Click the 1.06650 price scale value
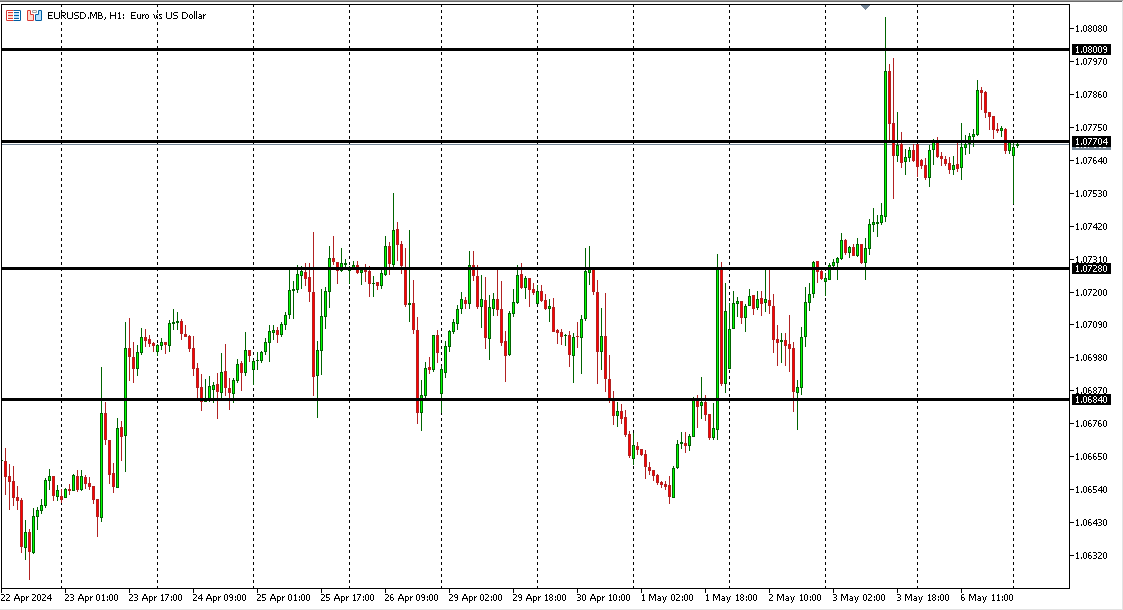 point(1091,456)
